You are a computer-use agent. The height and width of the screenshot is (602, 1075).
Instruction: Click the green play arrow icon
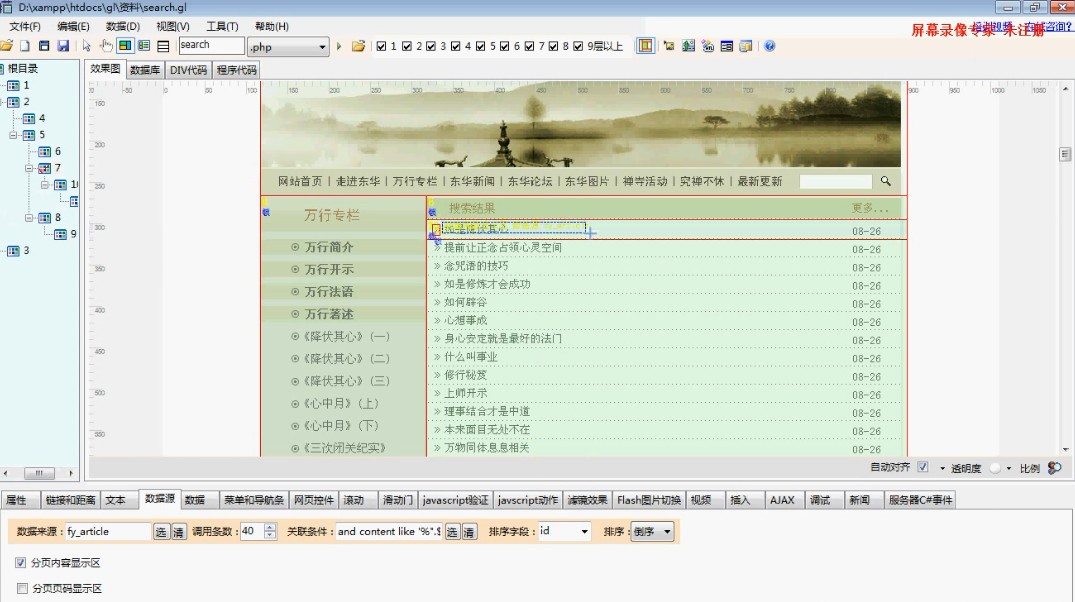pos(339,46)
